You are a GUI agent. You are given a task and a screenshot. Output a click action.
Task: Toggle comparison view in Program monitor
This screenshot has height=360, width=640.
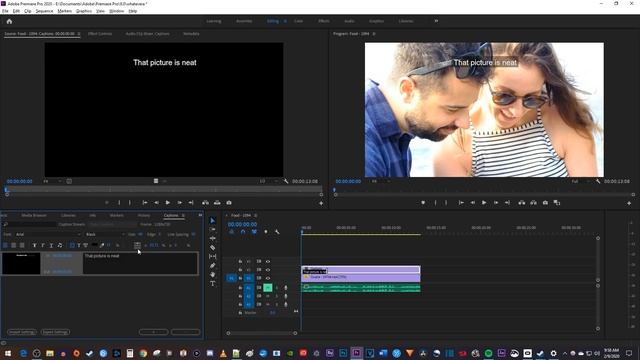tap(557, 202)
